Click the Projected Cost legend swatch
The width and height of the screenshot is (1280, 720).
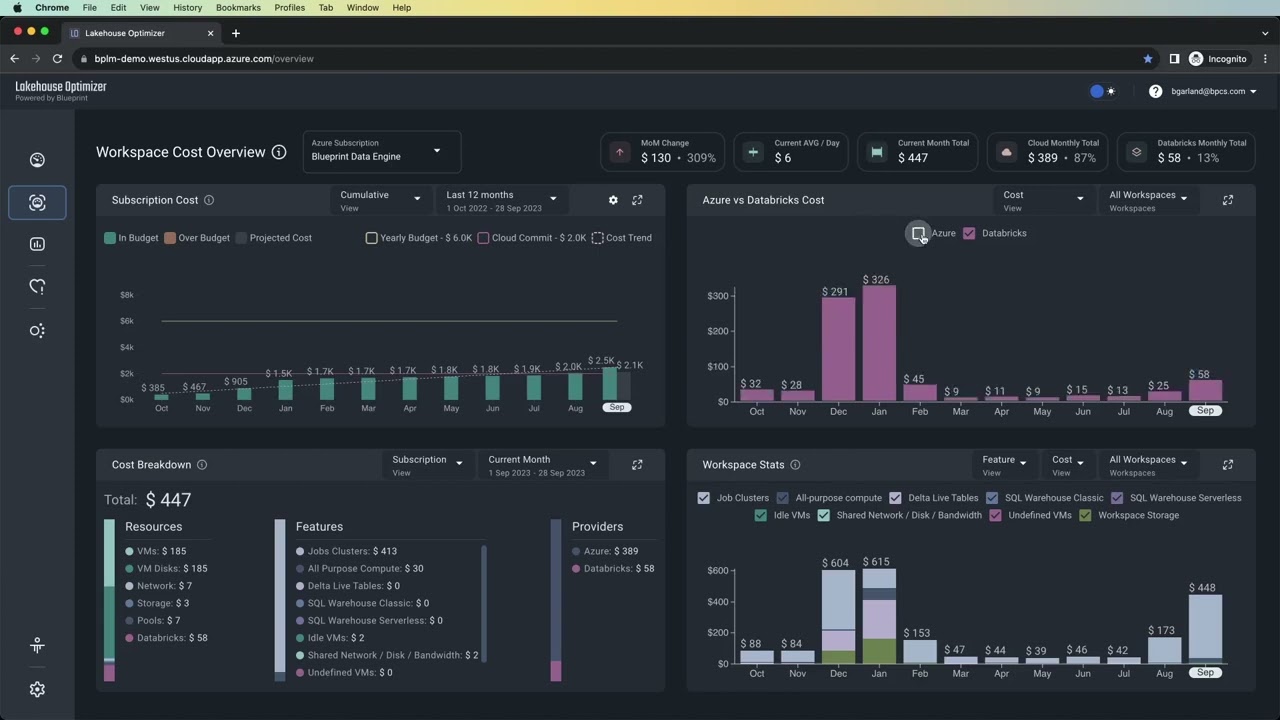(241, 238)
